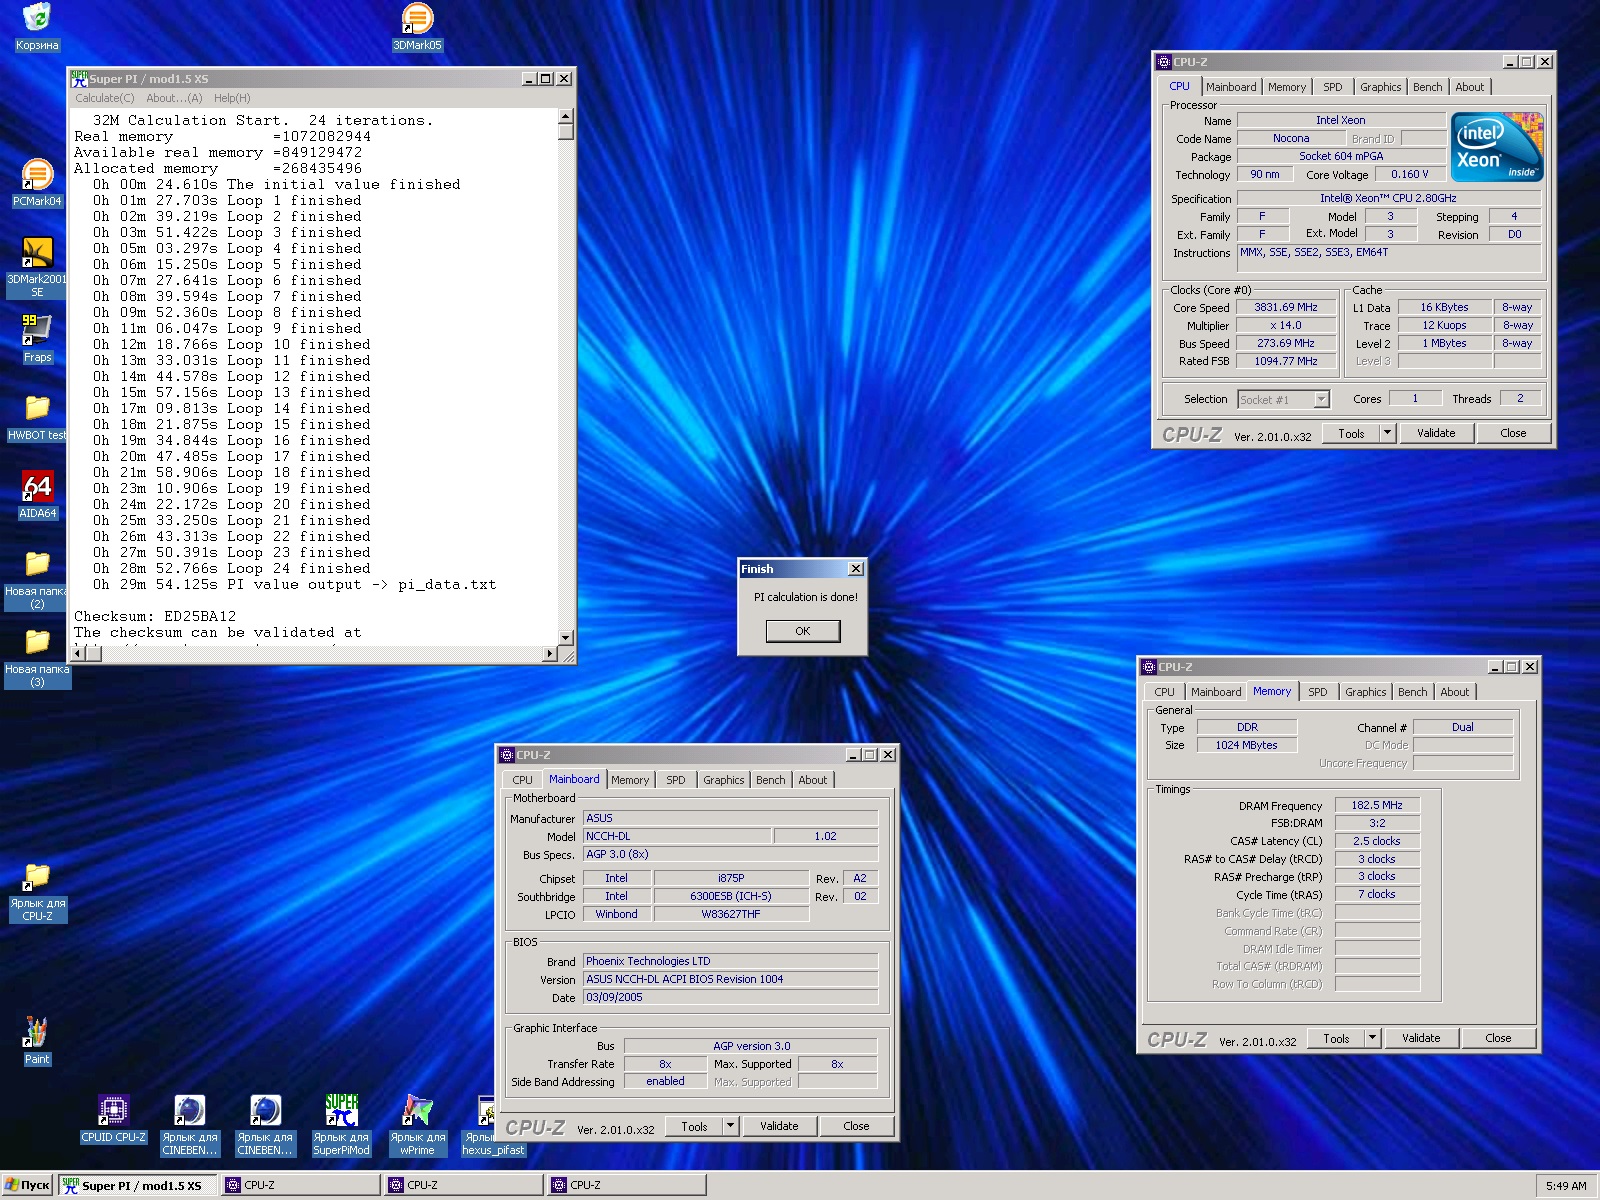Click the BIOS Date 03/09/2005 field
This screenshot has height=1200, width=1600.
tap(730, 997)
